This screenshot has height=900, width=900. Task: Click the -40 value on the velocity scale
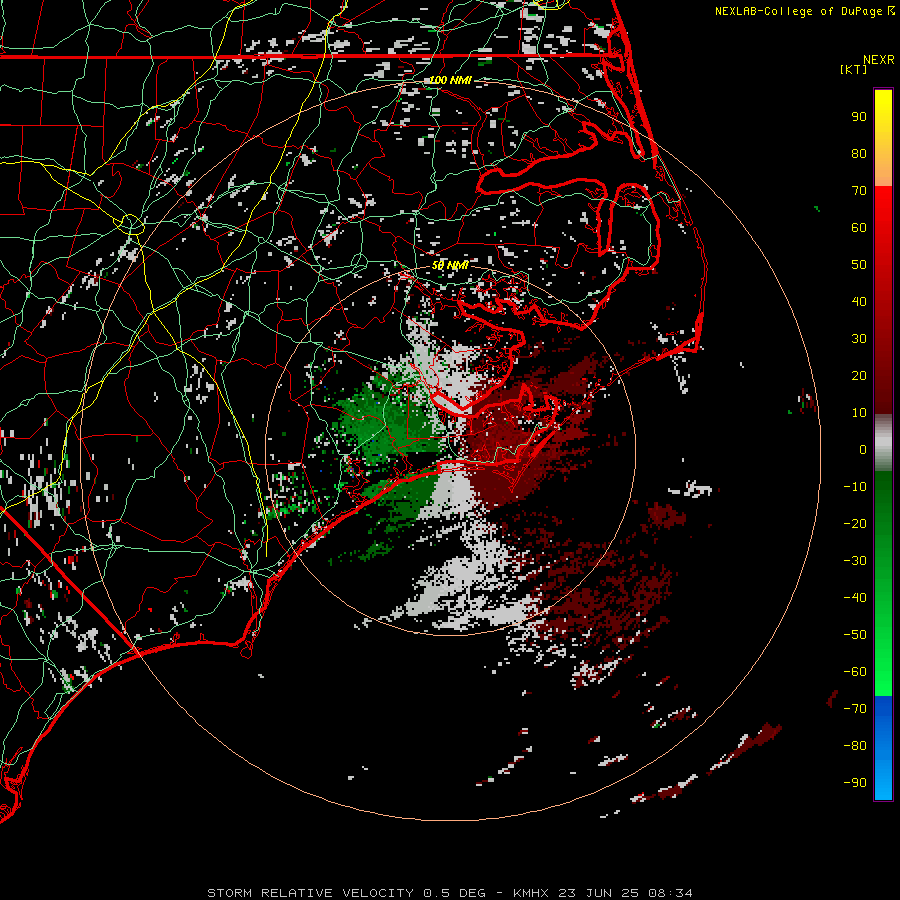point(855,598)
